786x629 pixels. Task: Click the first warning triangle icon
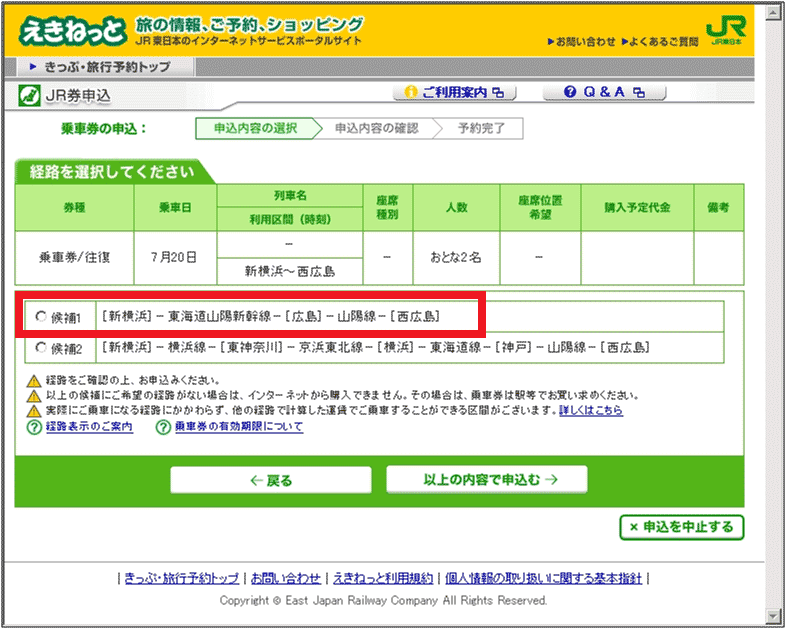(x=34, y=381)
